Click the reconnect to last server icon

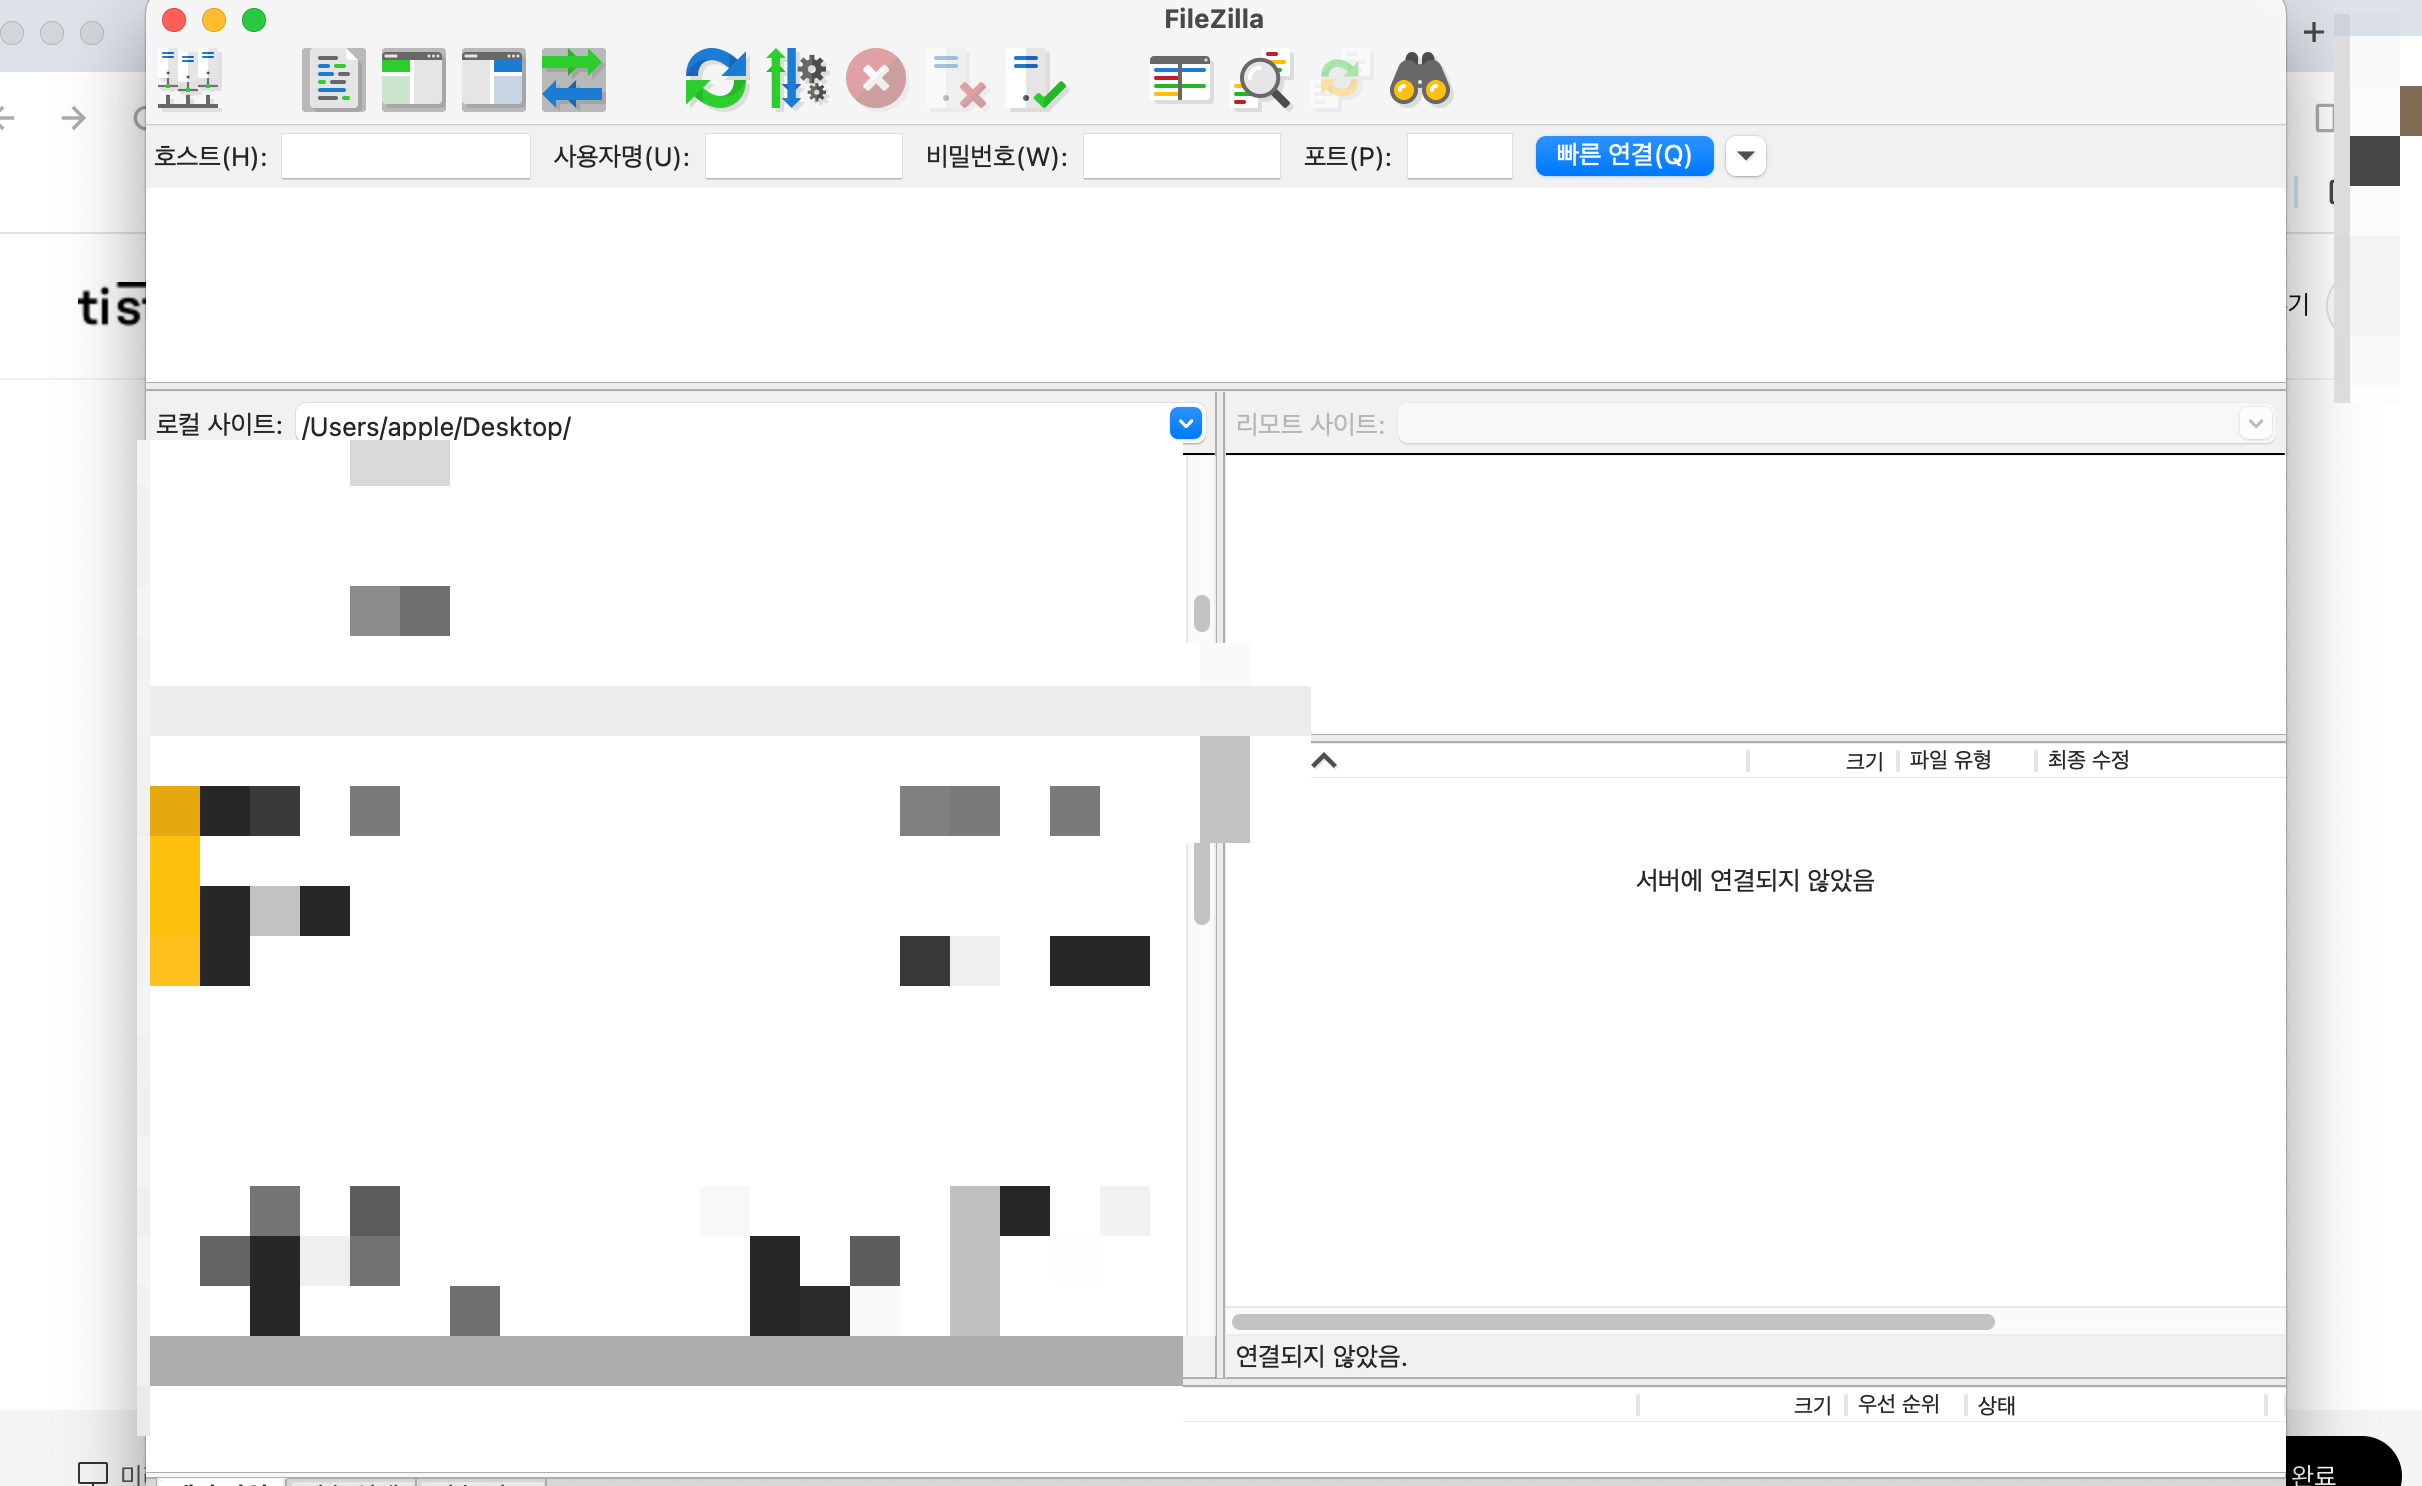coord(1036,78)
